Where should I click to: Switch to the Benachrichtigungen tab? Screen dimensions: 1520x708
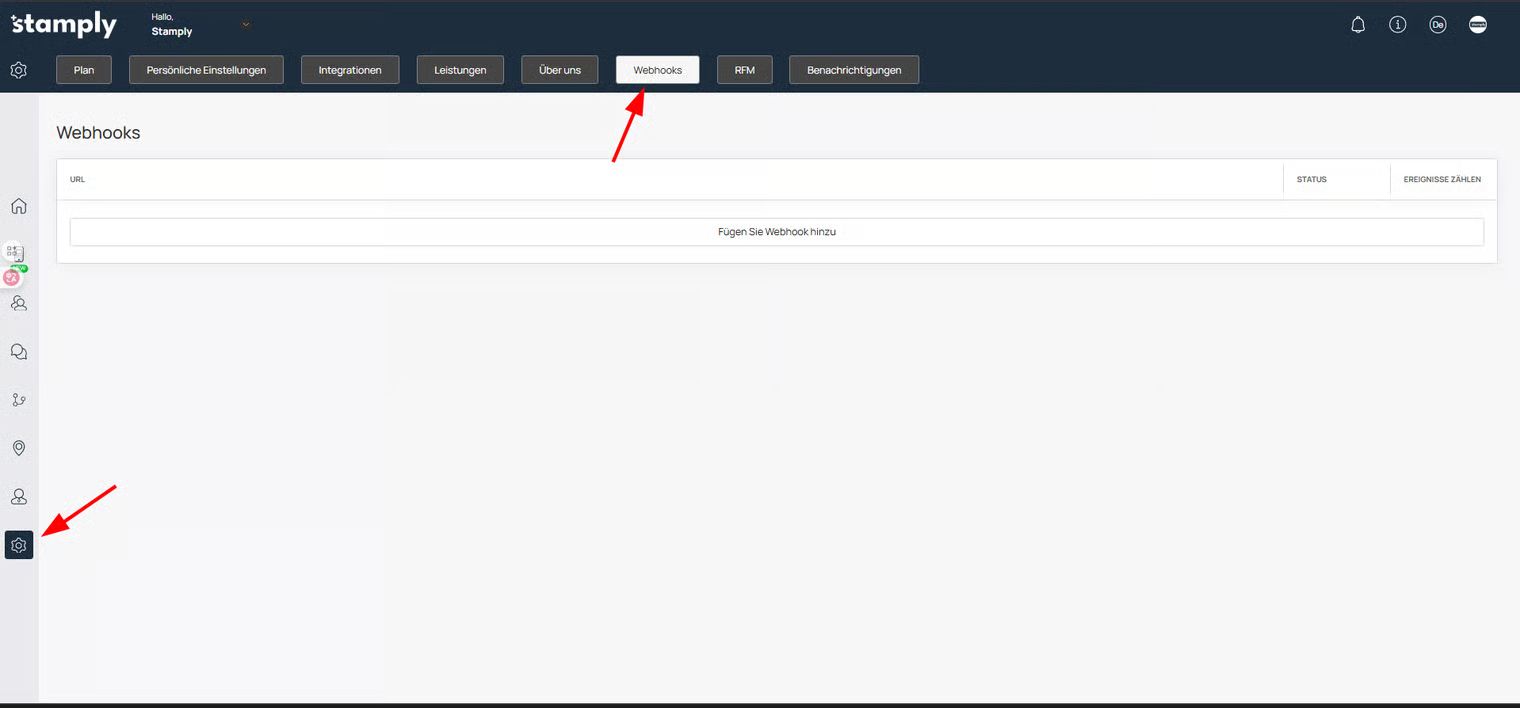pyautogui.click(x=854, y=70)
